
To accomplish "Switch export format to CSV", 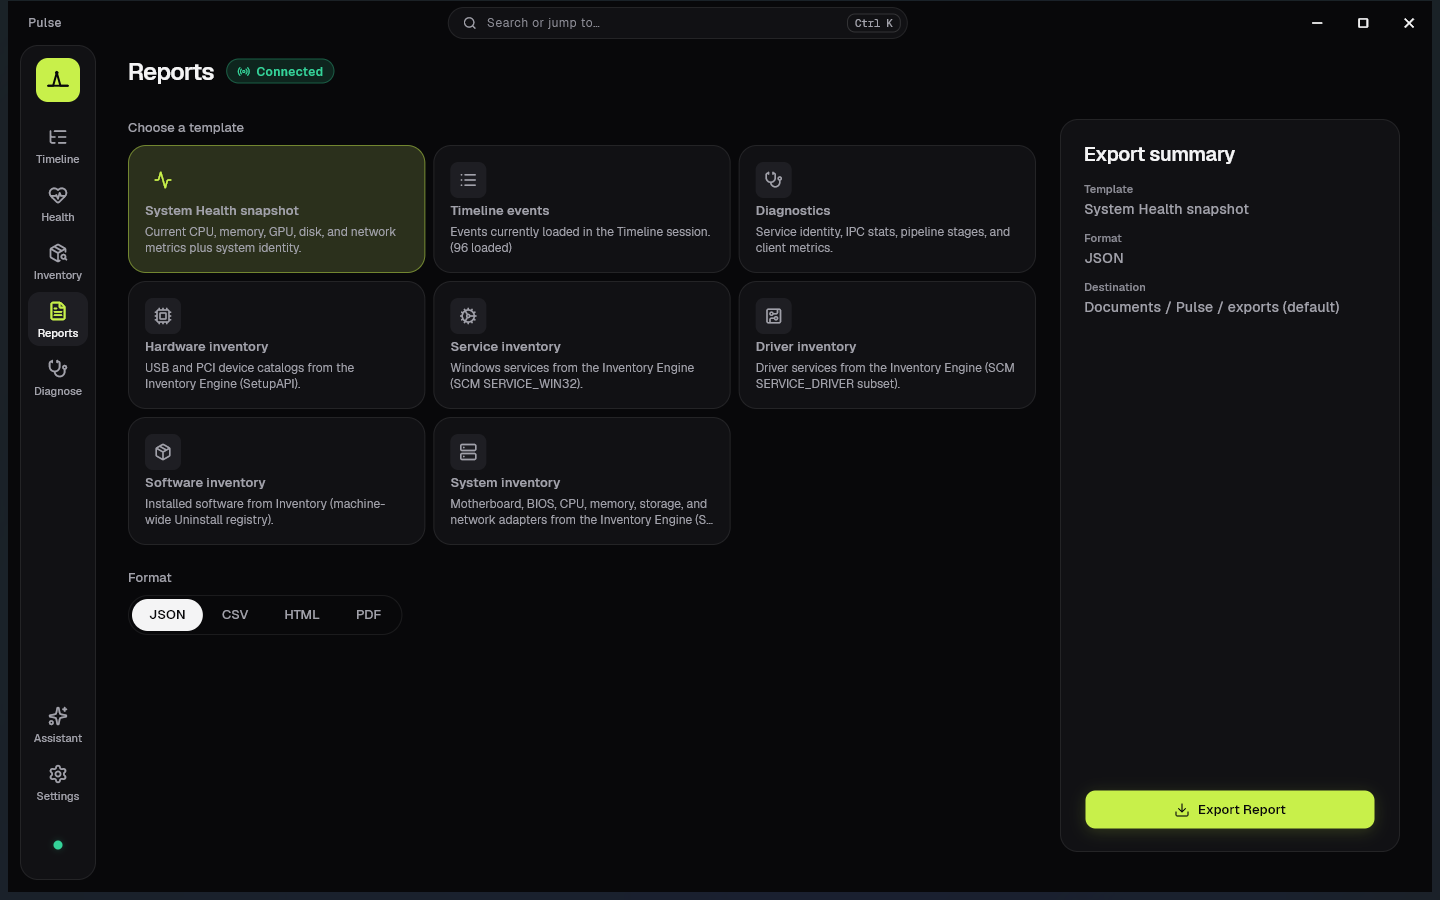I will pos(235,615).
